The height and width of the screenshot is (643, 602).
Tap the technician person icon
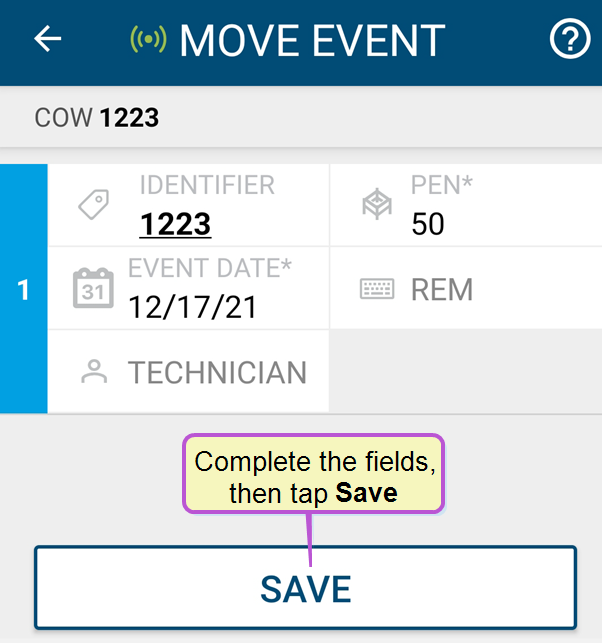point(94,372)
